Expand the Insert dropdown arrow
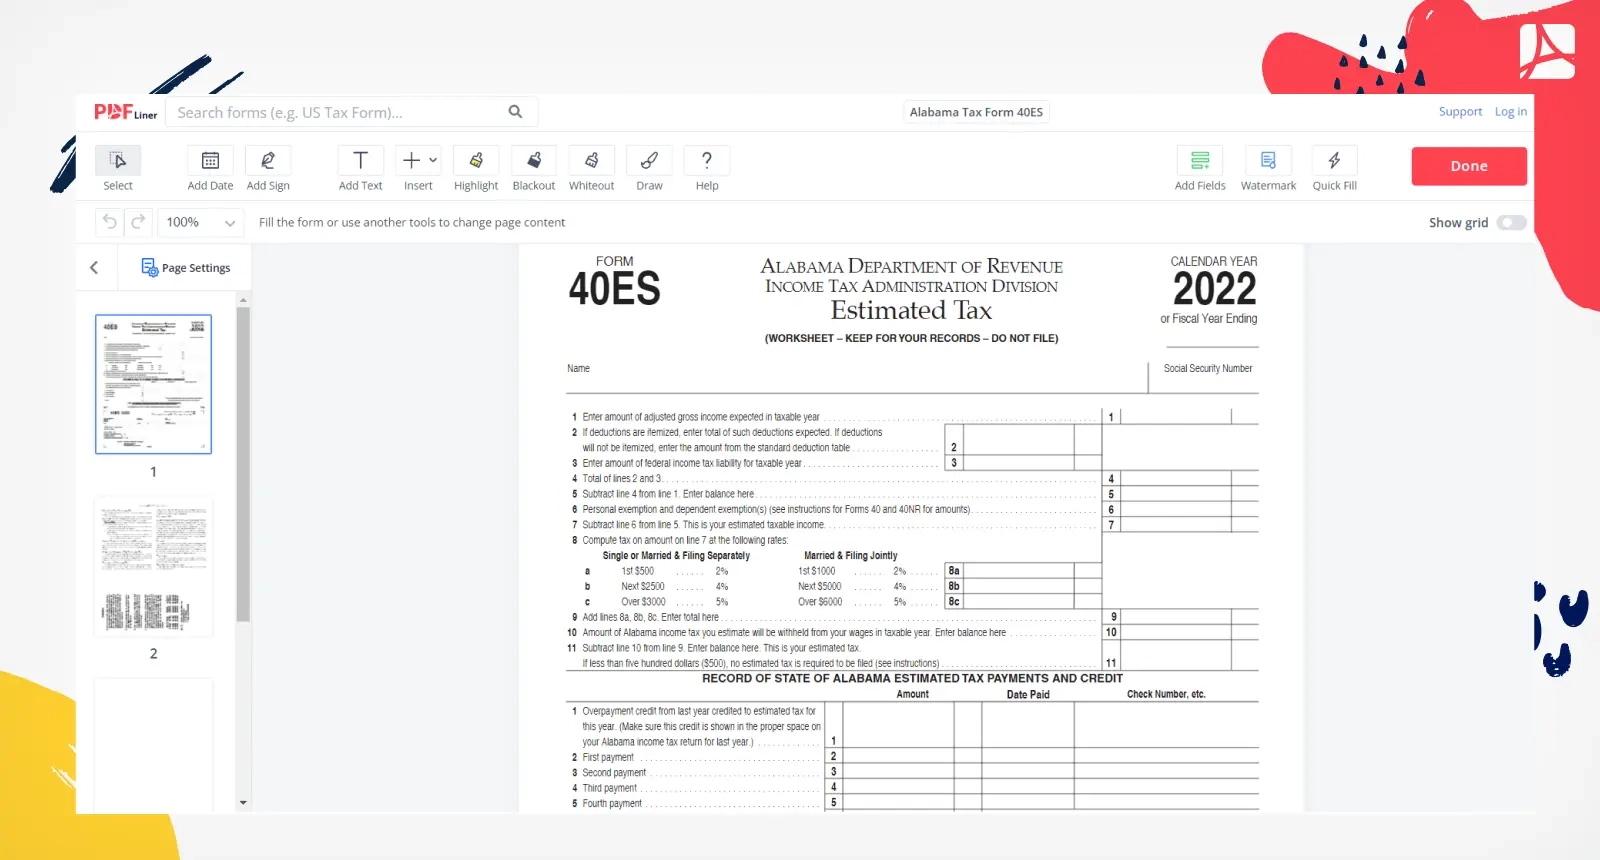The height and width of the screenshot is (860, 1600). coord(433,160)
